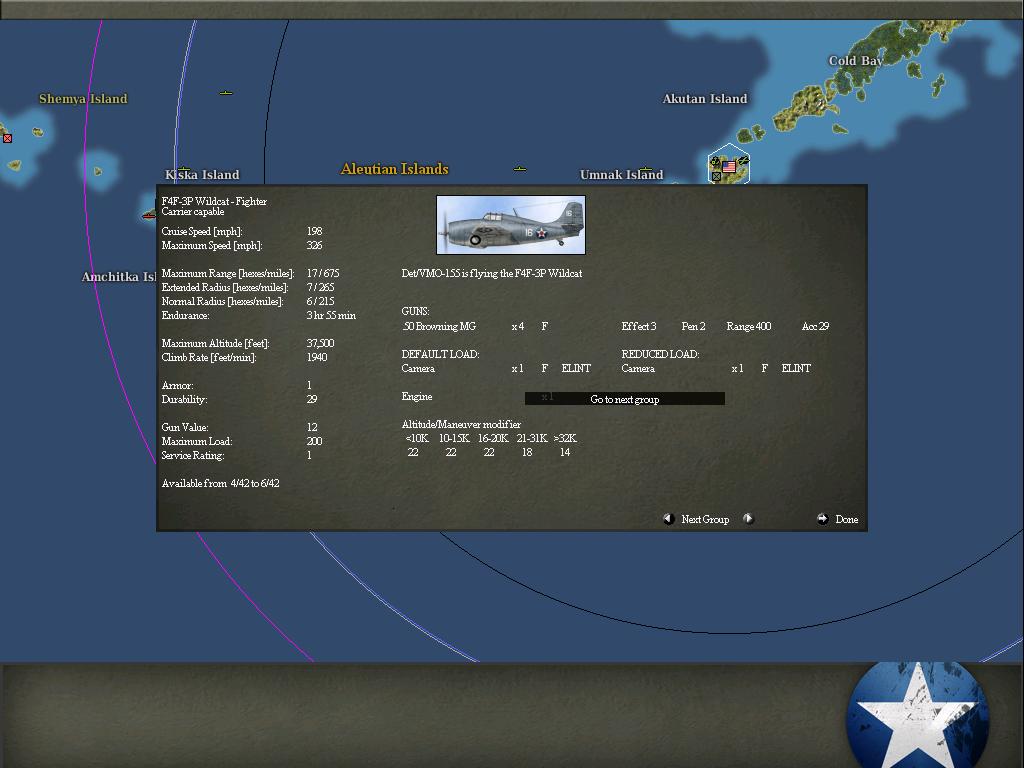Click the Aleutian Islands region label
The width and height of the screenshot is (1024, 768).
click(x=394, y=169)
